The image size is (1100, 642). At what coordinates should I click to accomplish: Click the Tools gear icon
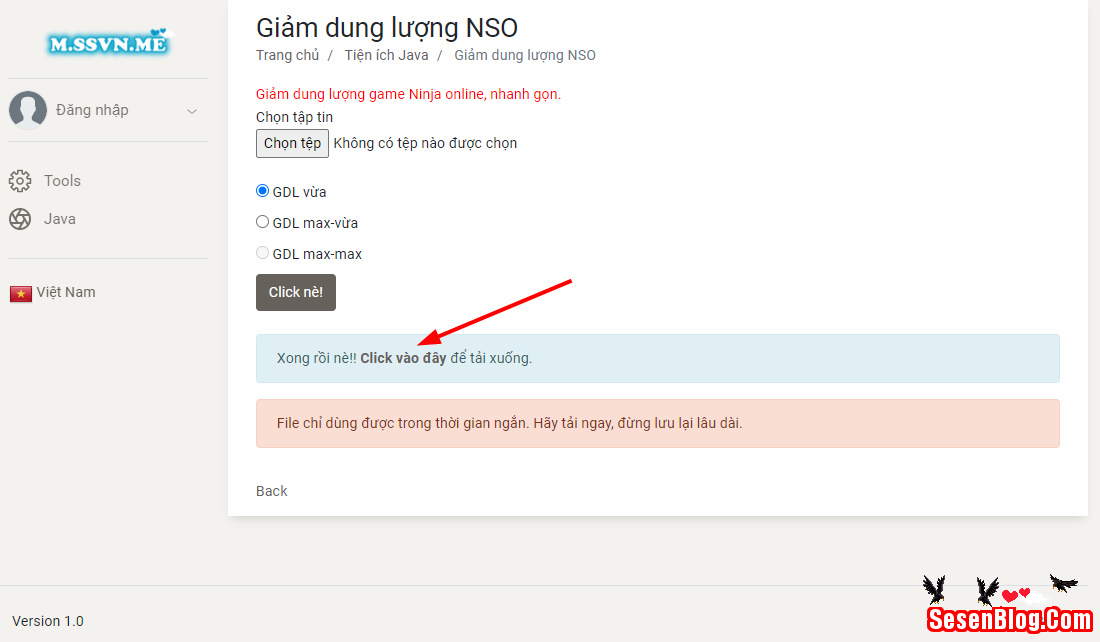(20, 181)
